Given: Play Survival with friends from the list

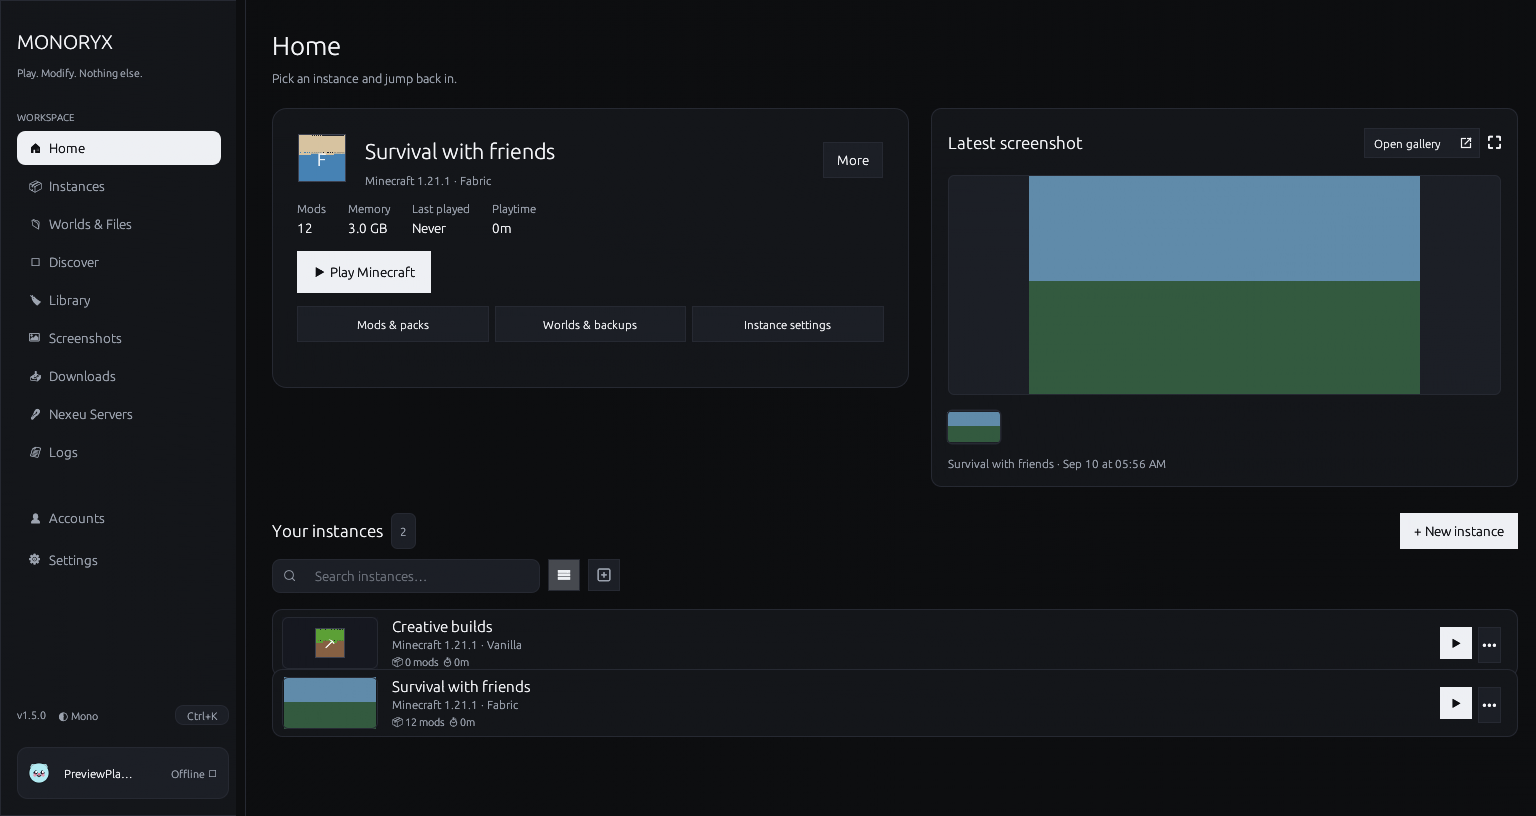Looking at the screenshot, I should pos(1456,703).
